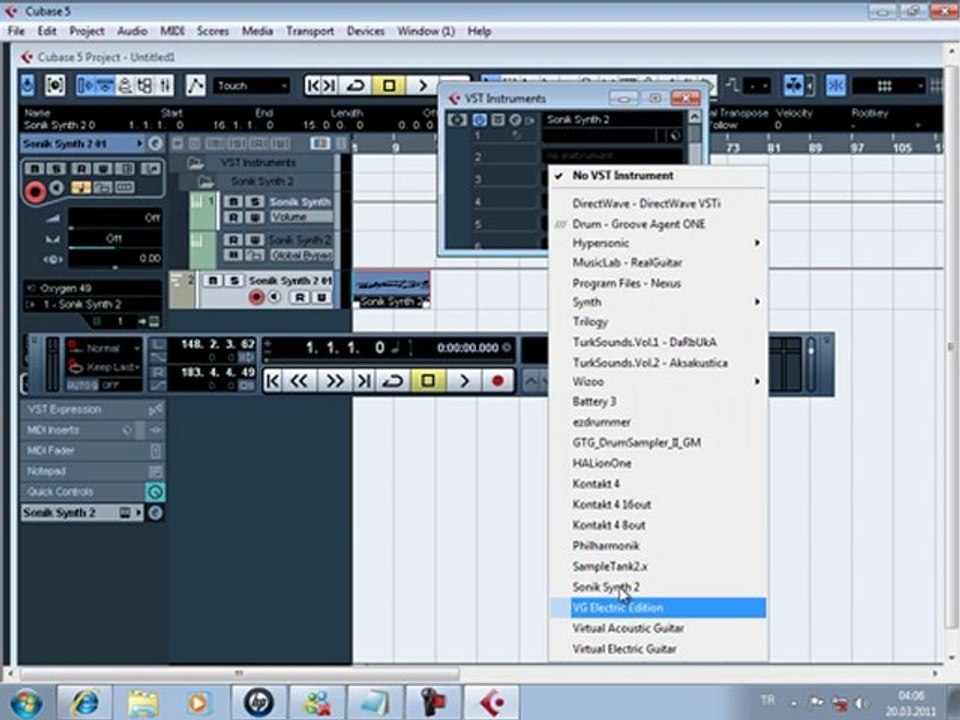Click the Open Mixer toolbar icon
The width and height of the screenshot is (960, 720).
click(165, 85)
